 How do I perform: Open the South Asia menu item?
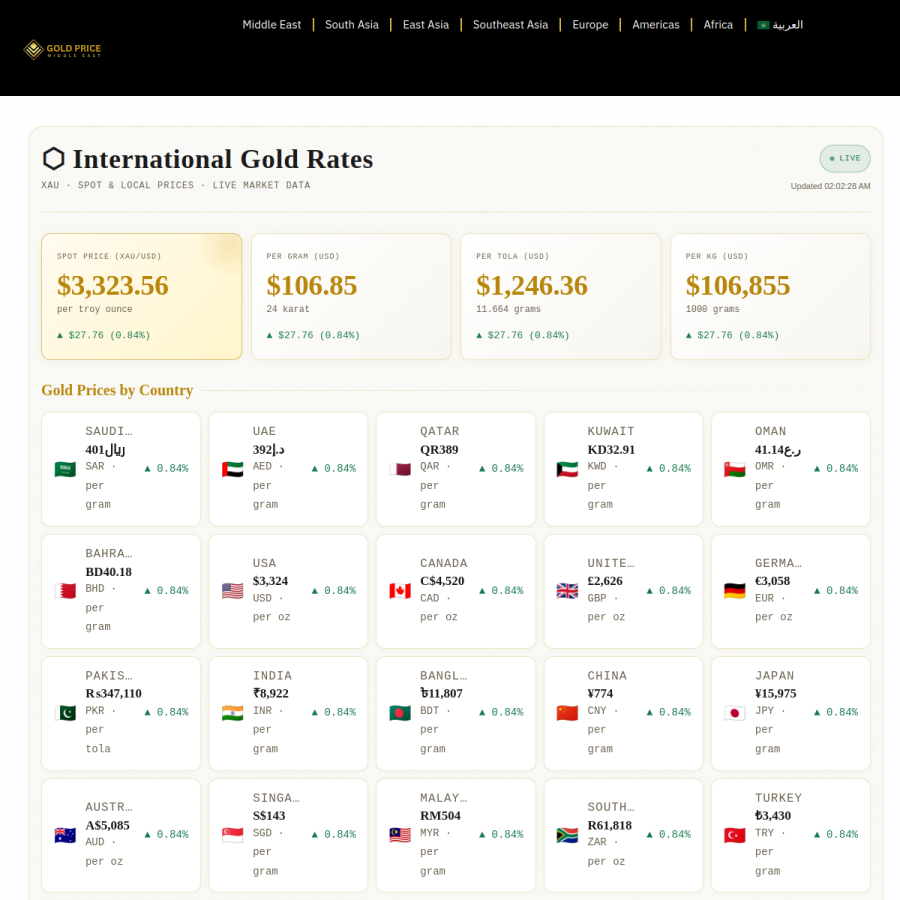pyautogui.click(x=352, y=25)
